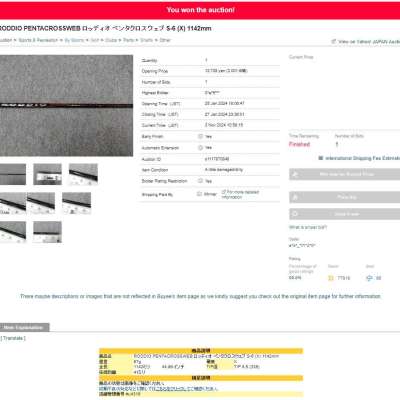
Task: Click the Place Bid button
Action: click(x=345, y=197)
